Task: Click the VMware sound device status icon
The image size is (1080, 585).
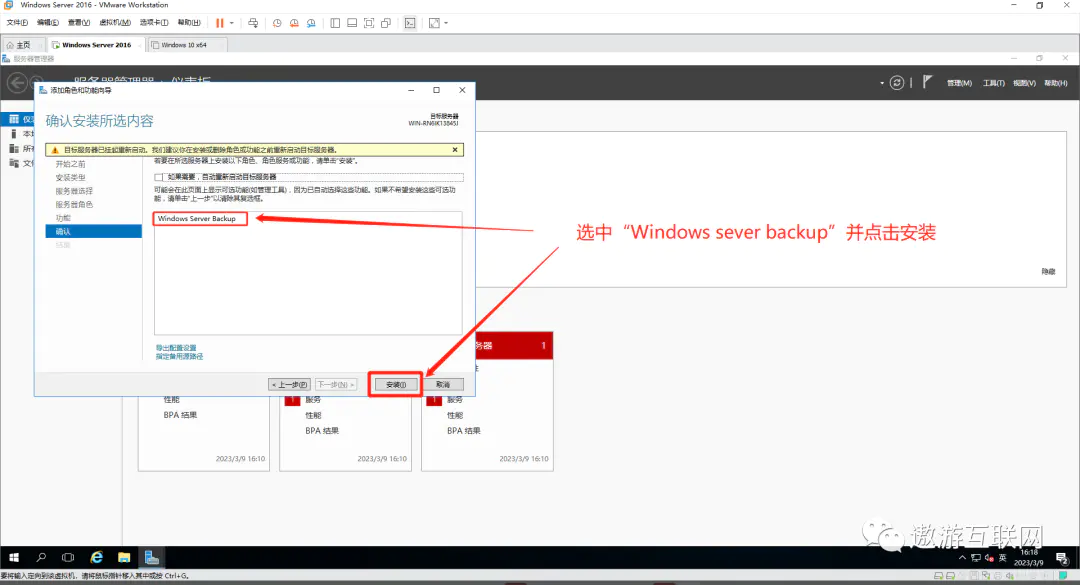Action: coord(1010,576)
